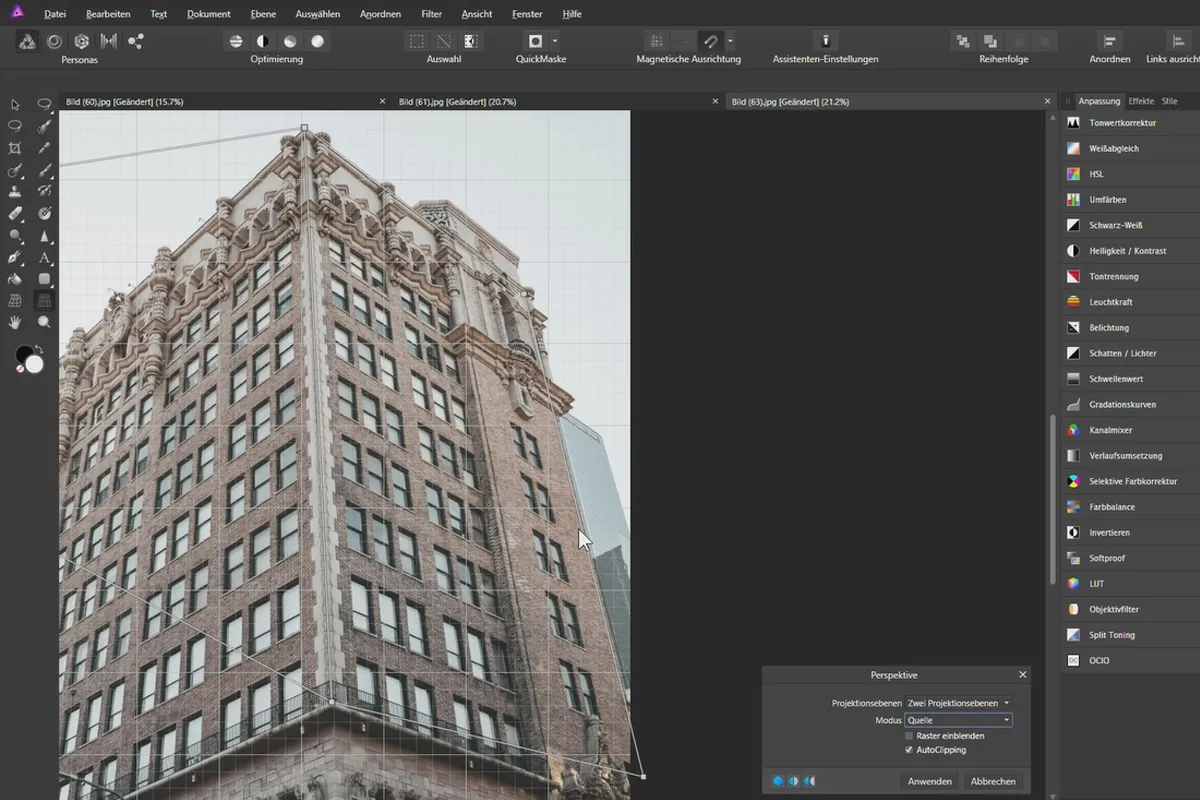Viewport: 1200px width, 800px height.
Task: Select the Hand view tool
Action: pos(15,323)
